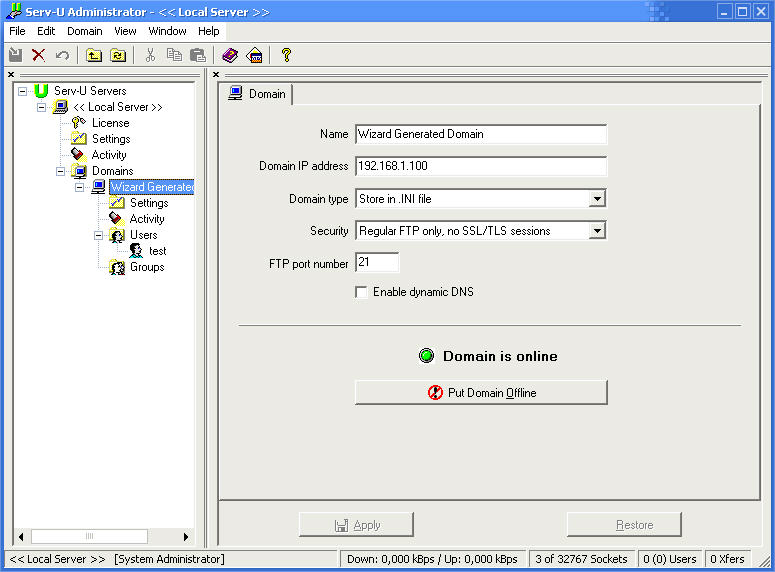775x572 pixels.
Task: Click the green Serv-U Servers root icon
Action: click(x=41, y=91)
